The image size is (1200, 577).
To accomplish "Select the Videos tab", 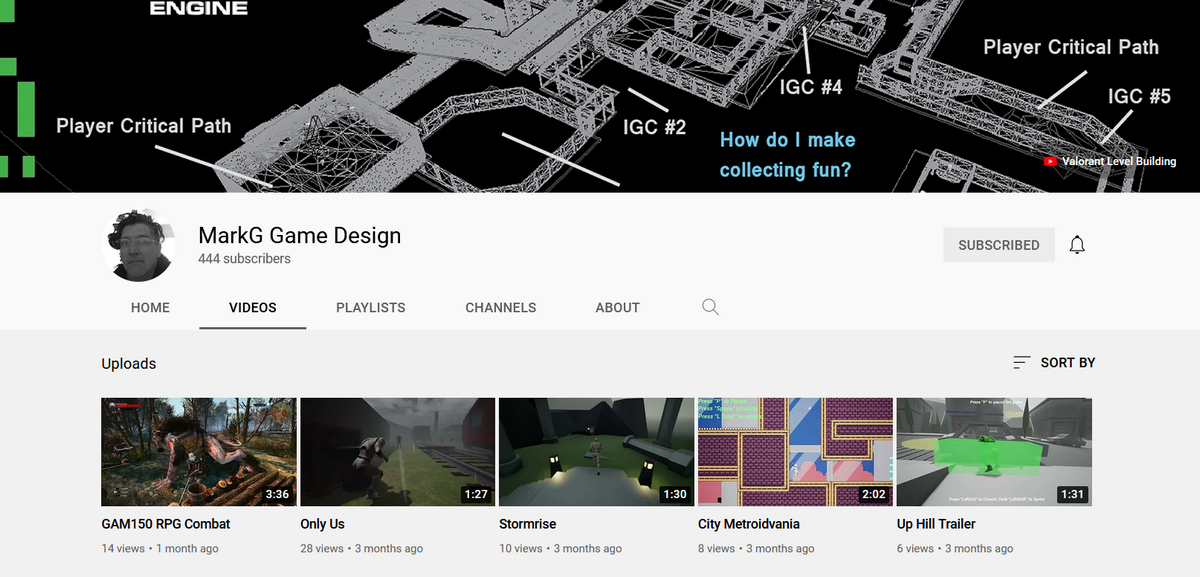I will coord(252,308).
